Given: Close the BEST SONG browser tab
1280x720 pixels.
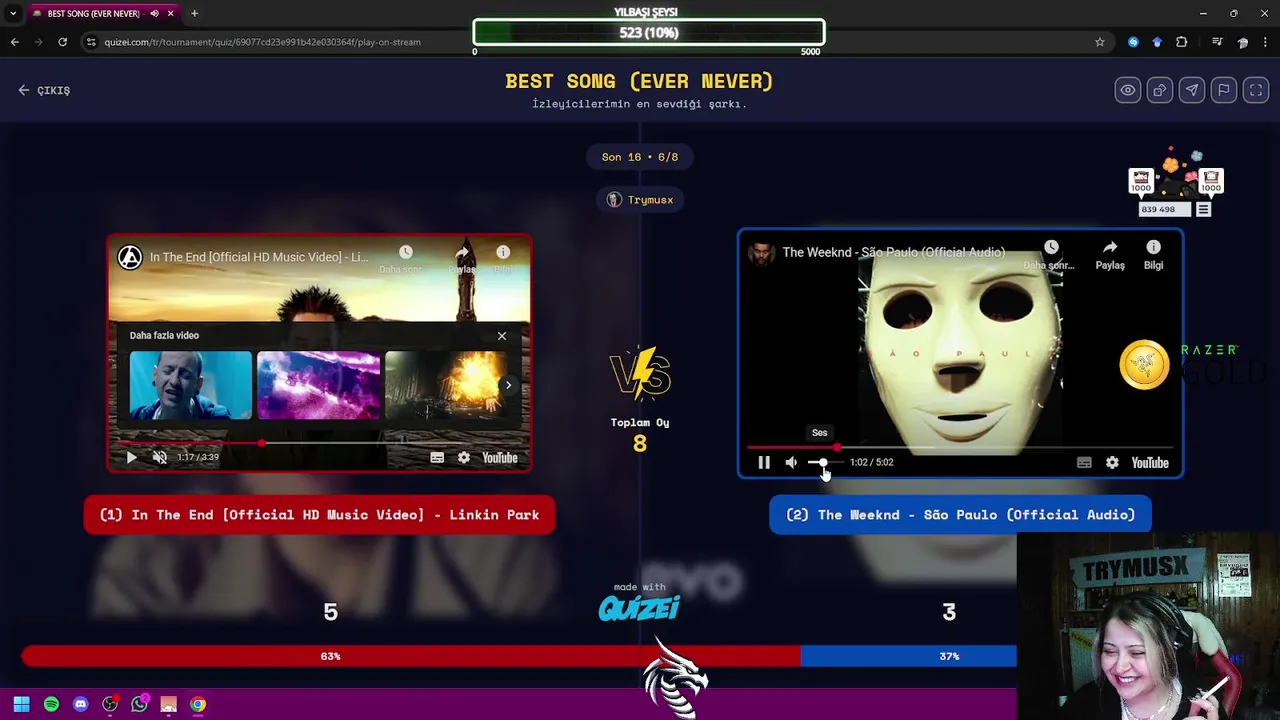Looking at the screenshot, I should pos(170,14).
